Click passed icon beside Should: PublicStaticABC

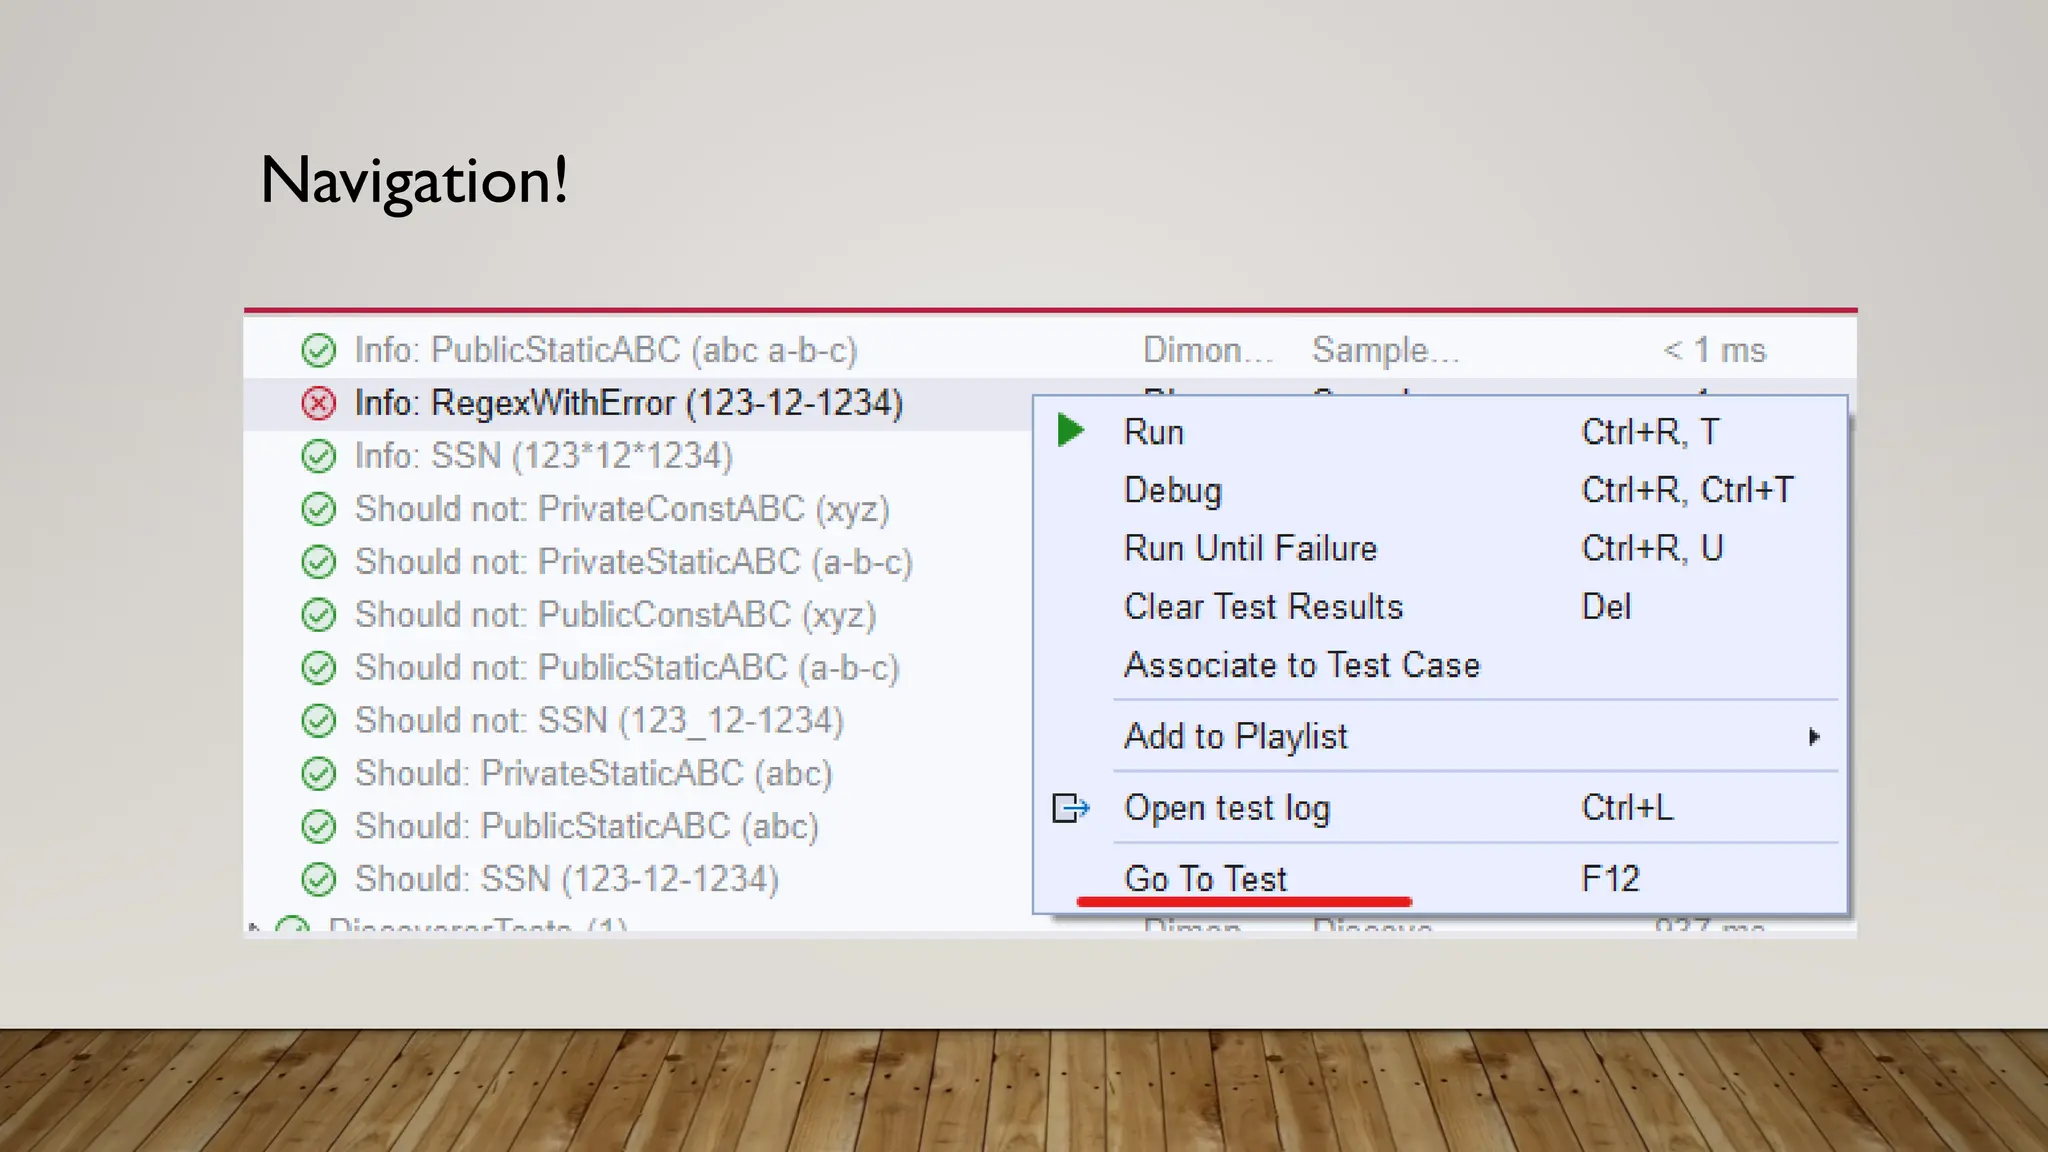[x=318, y=826]
